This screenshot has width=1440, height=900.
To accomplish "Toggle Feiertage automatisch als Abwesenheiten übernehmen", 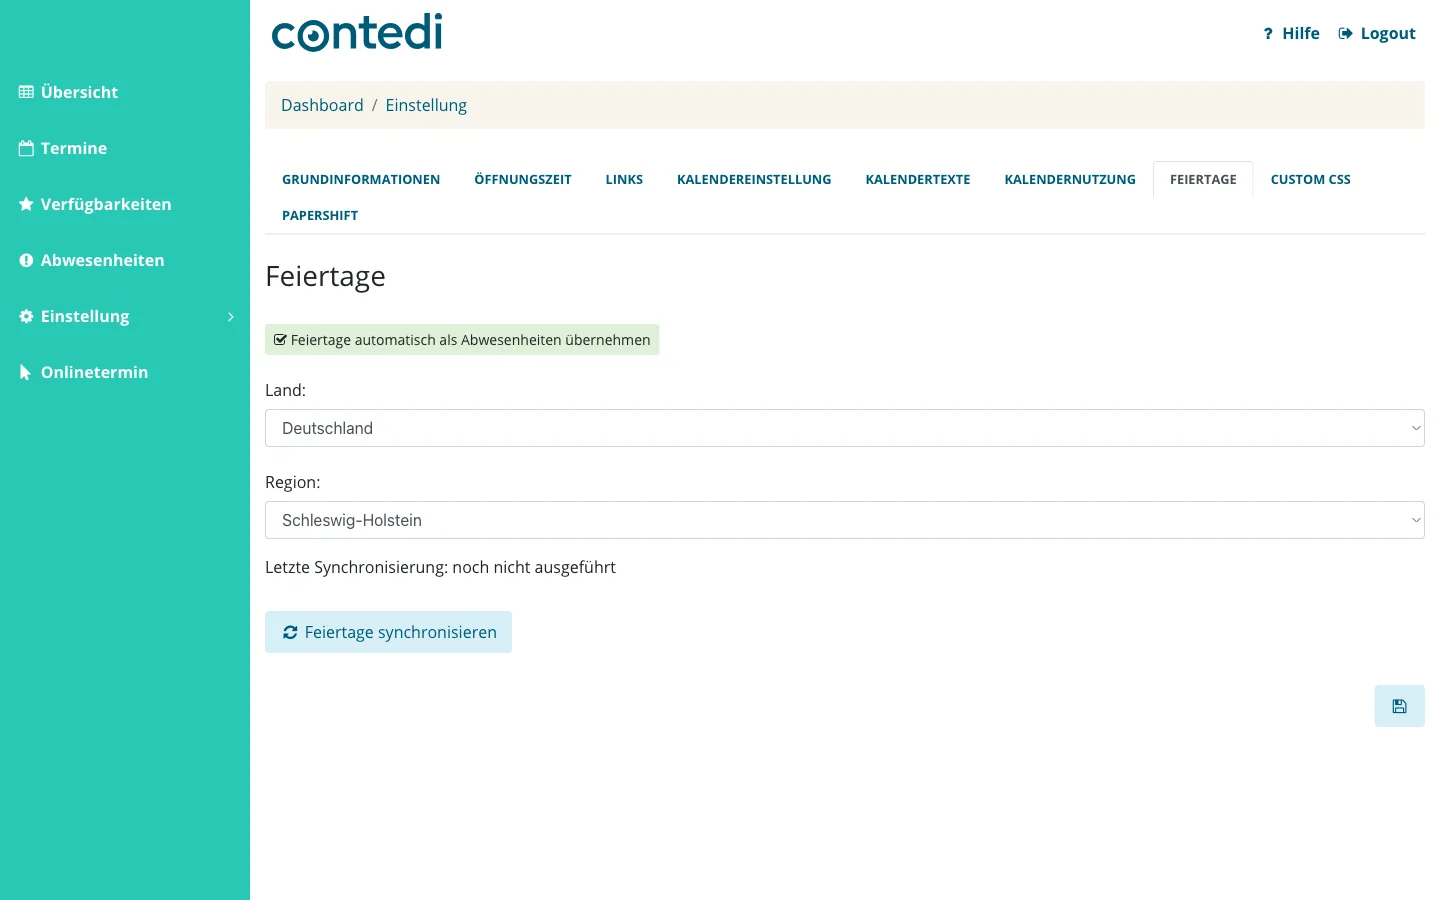I will click(462, 340).
